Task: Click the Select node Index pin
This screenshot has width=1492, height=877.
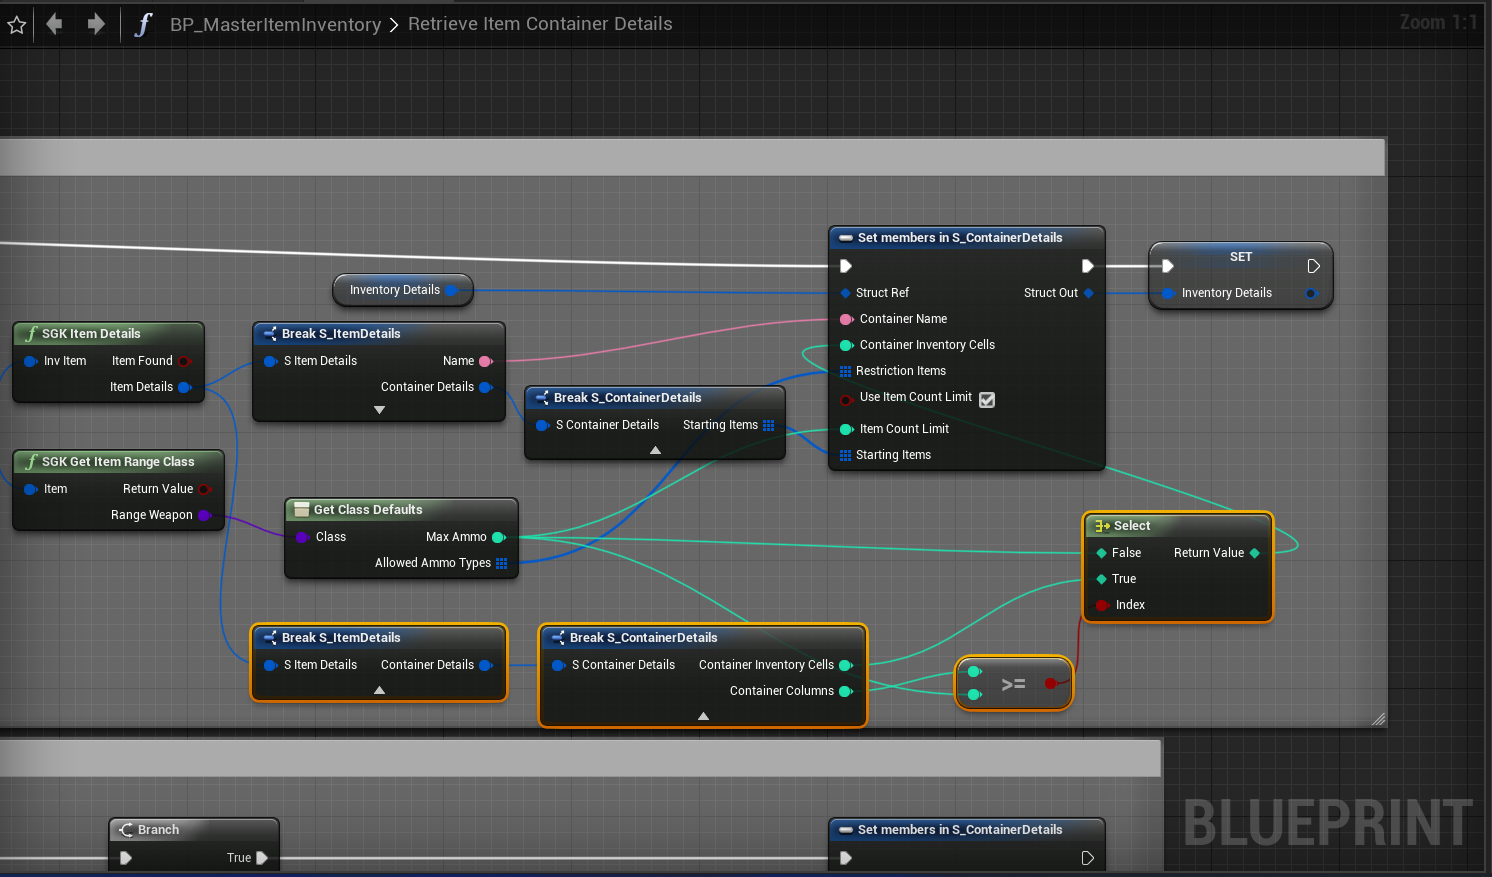Action: point(1102,605)
